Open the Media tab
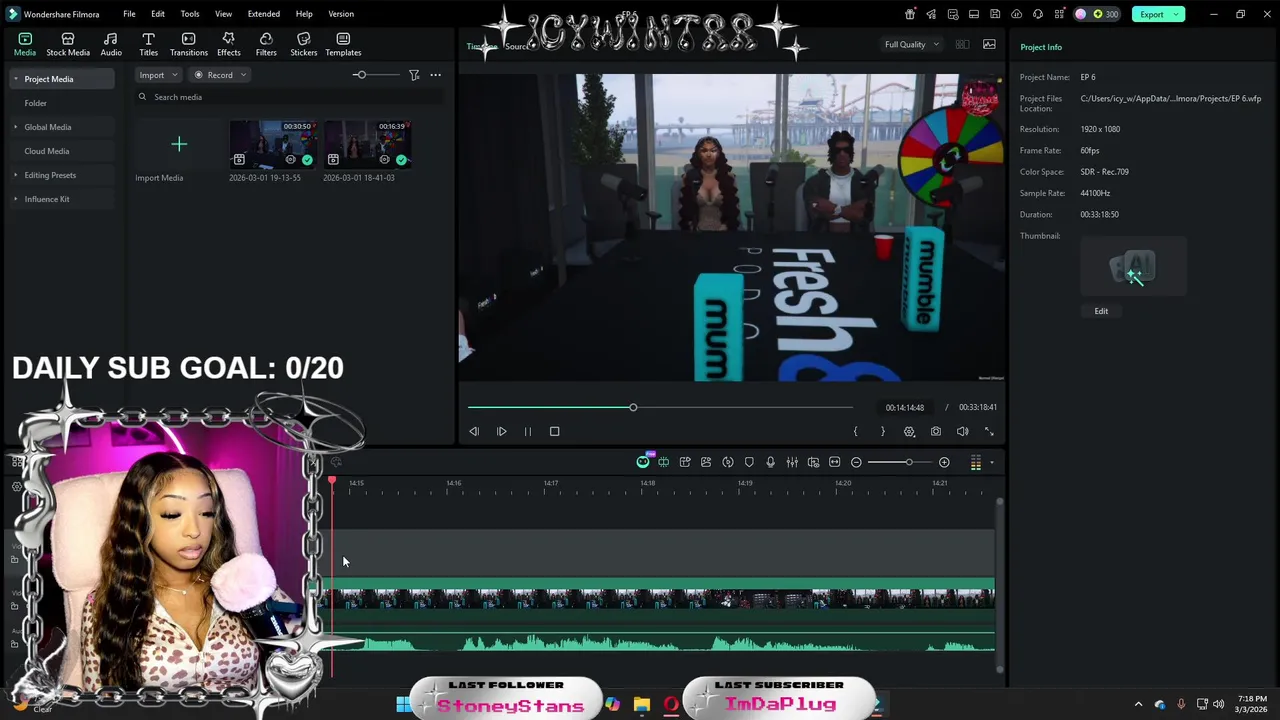This screenshot has height=720, width=1280. coord(25,44)
